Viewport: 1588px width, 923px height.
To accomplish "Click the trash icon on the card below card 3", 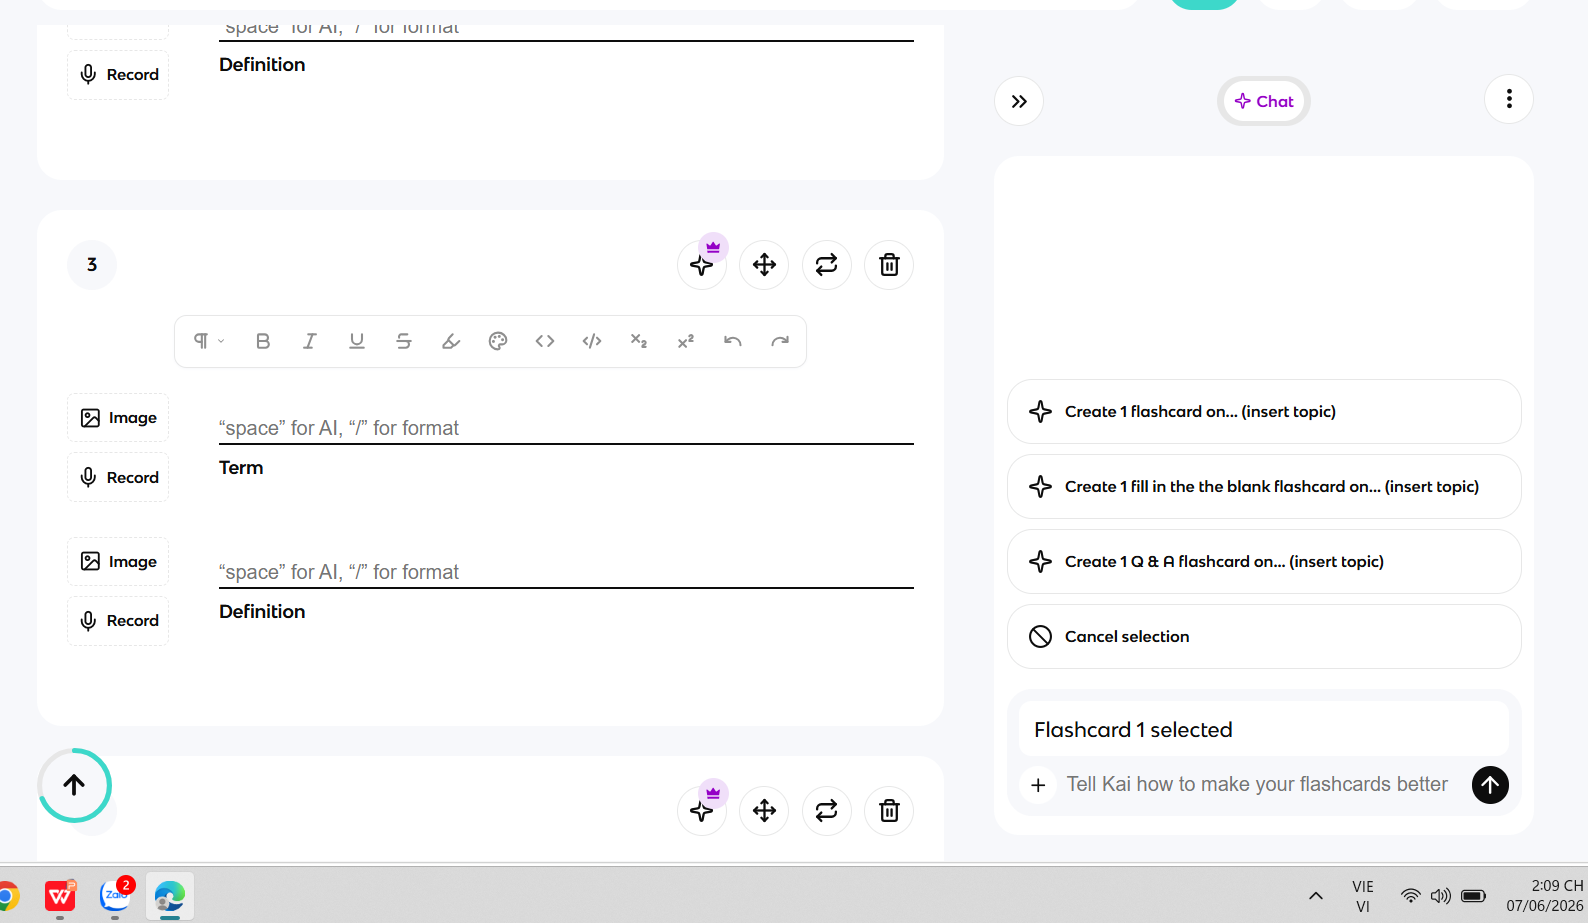I will [x=889, y=811].
